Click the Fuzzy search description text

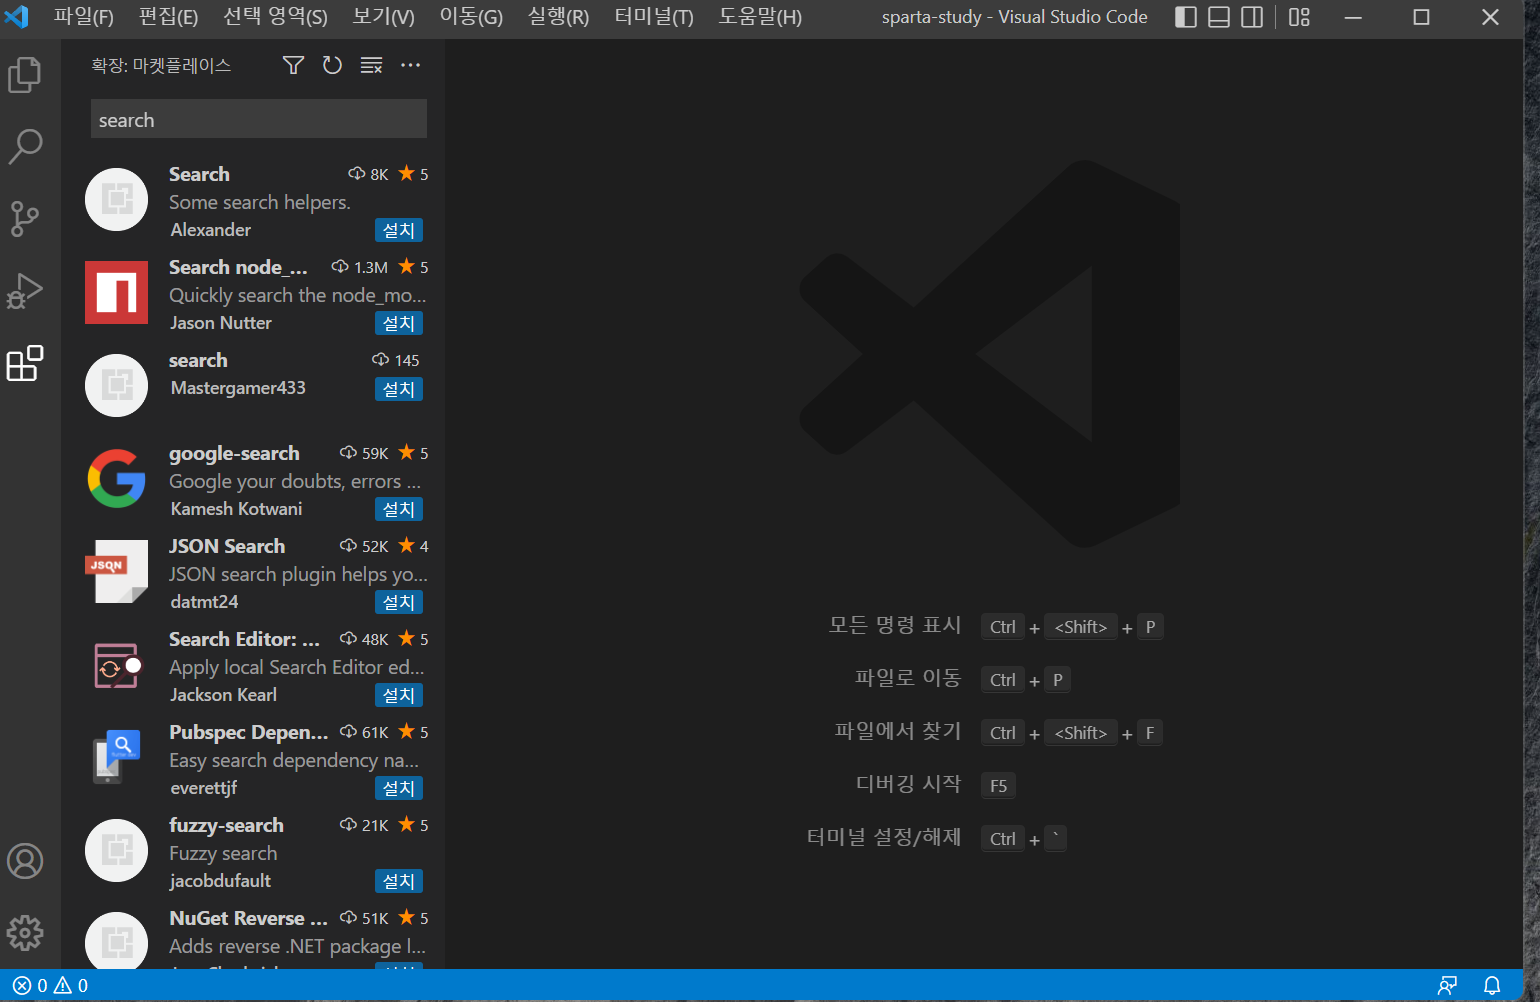[x=223, y=853]
